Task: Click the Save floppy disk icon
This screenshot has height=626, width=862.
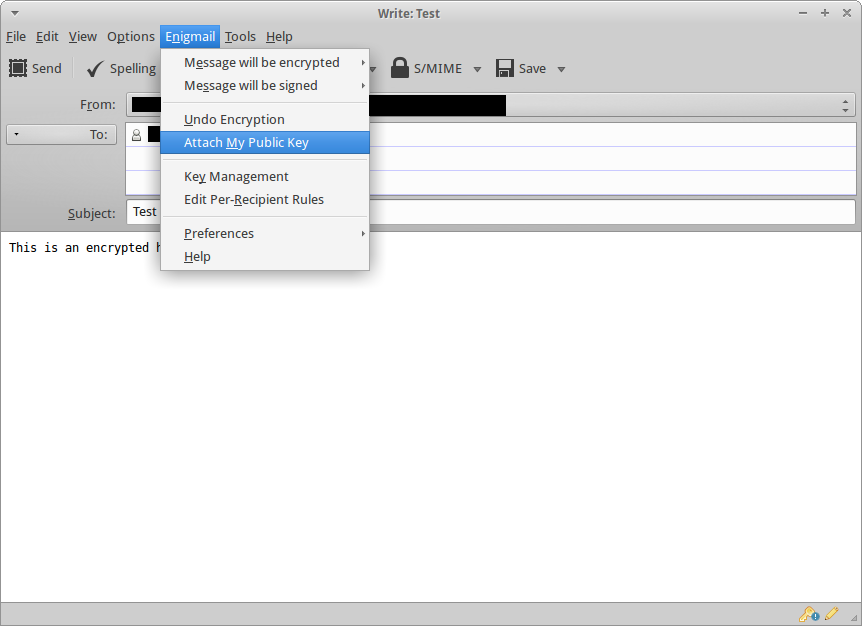Action: point(505,68)
